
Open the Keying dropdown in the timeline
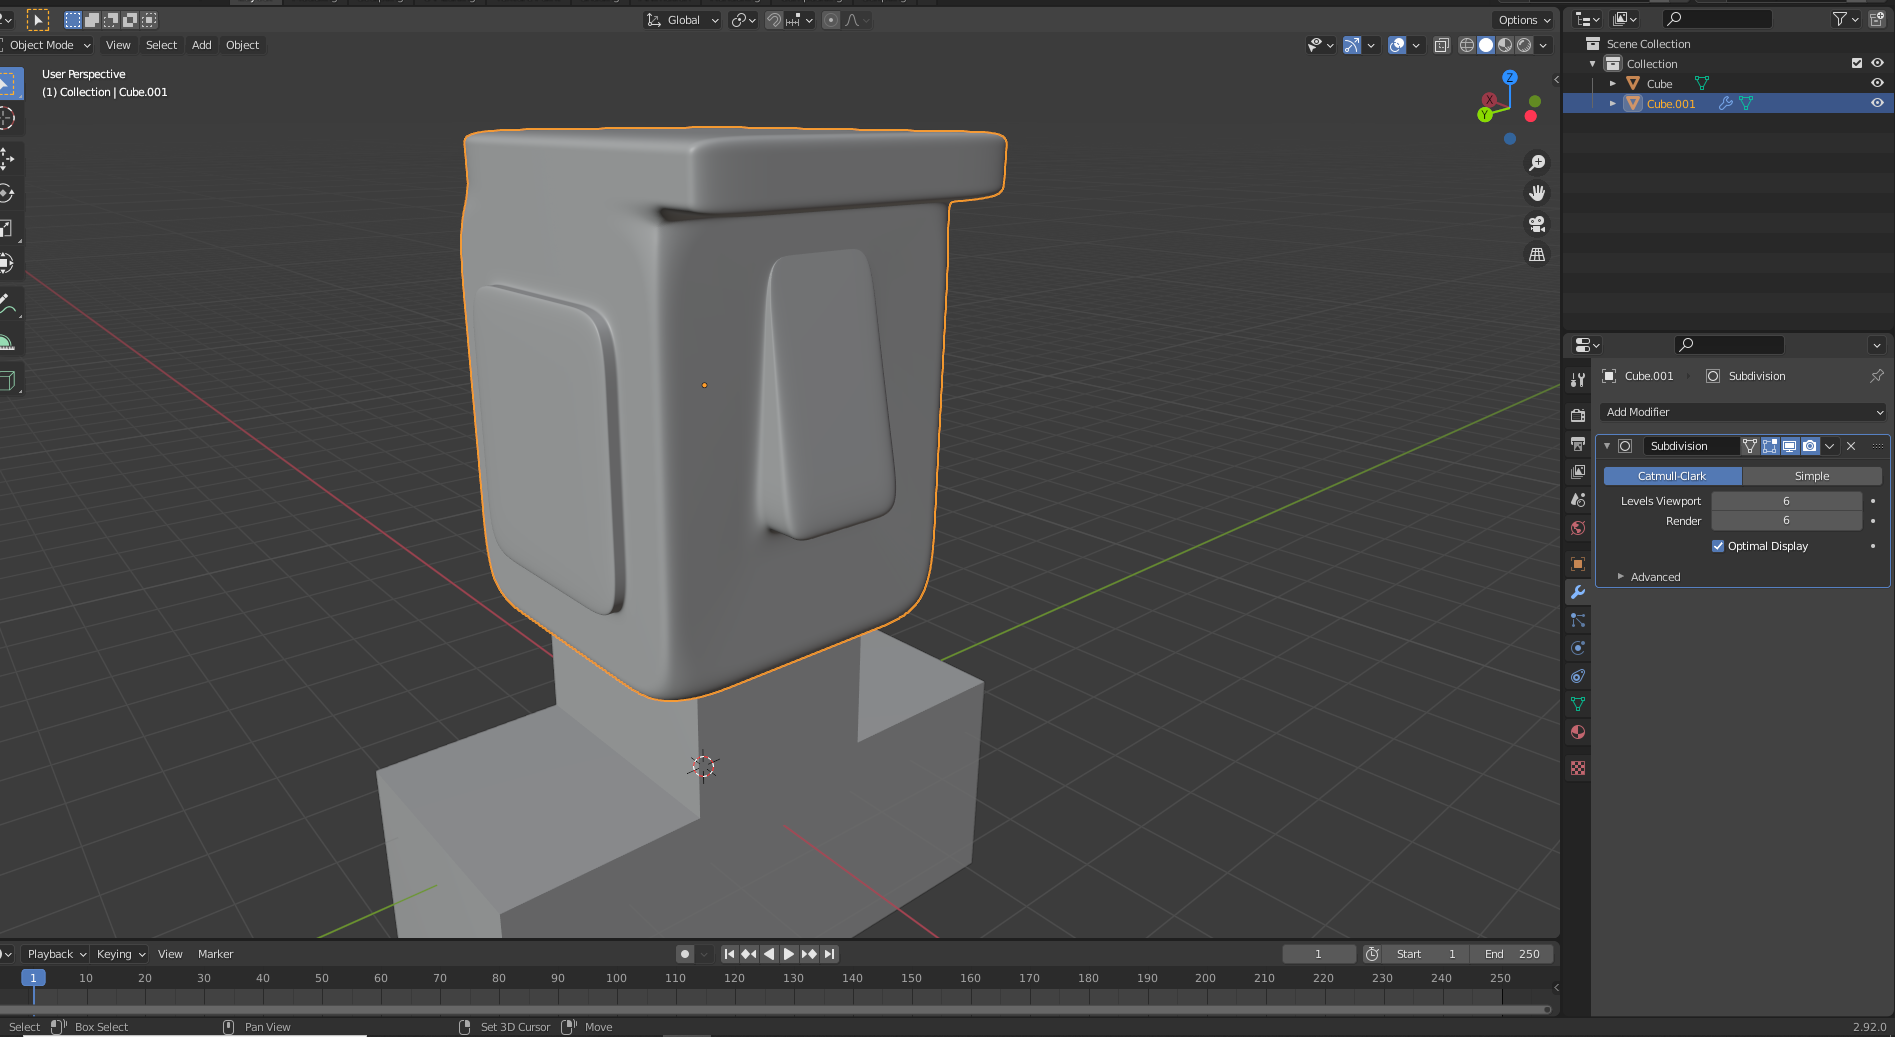point(121,954)
